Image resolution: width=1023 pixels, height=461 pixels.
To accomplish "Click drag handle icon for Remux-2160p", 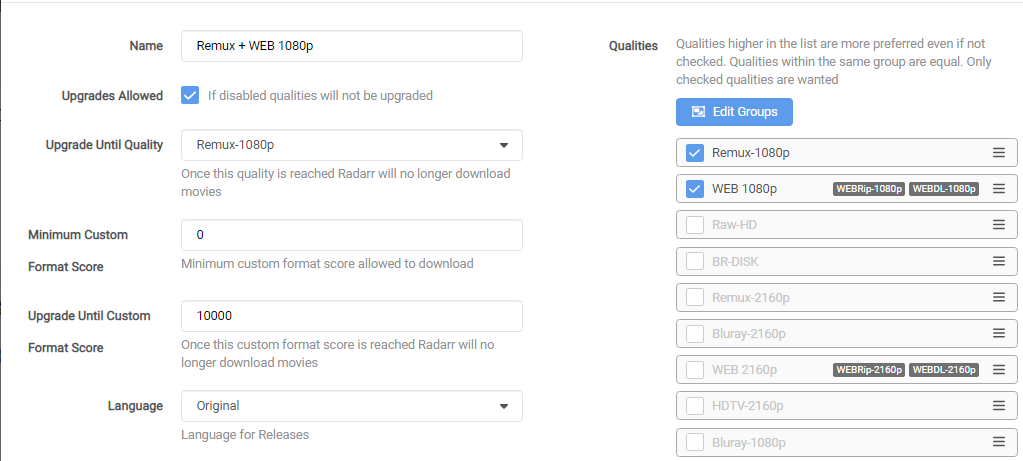I will [x=998, y=297].
